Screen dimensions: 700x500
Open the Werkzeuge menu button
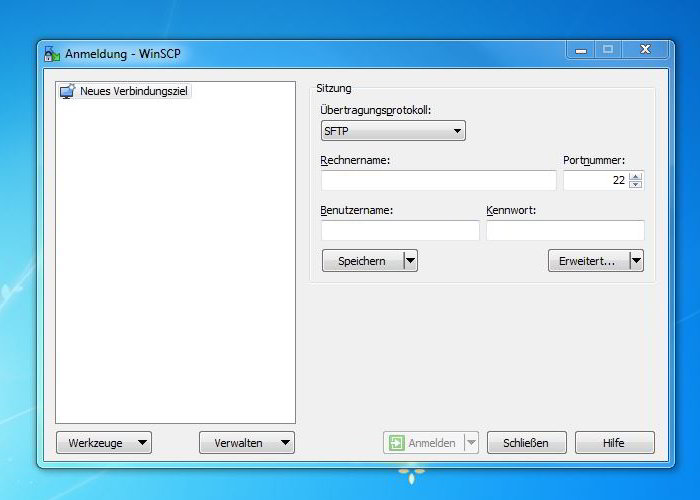tap(104, 443)
